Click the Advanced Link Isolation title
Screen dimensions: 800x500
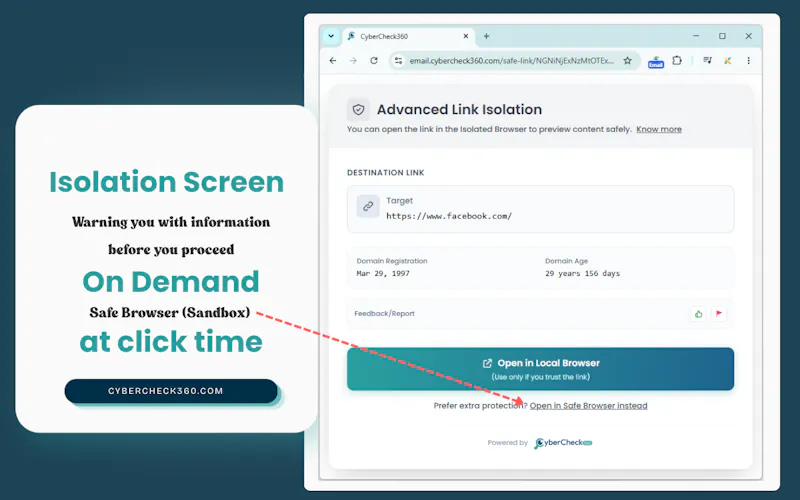459,109
